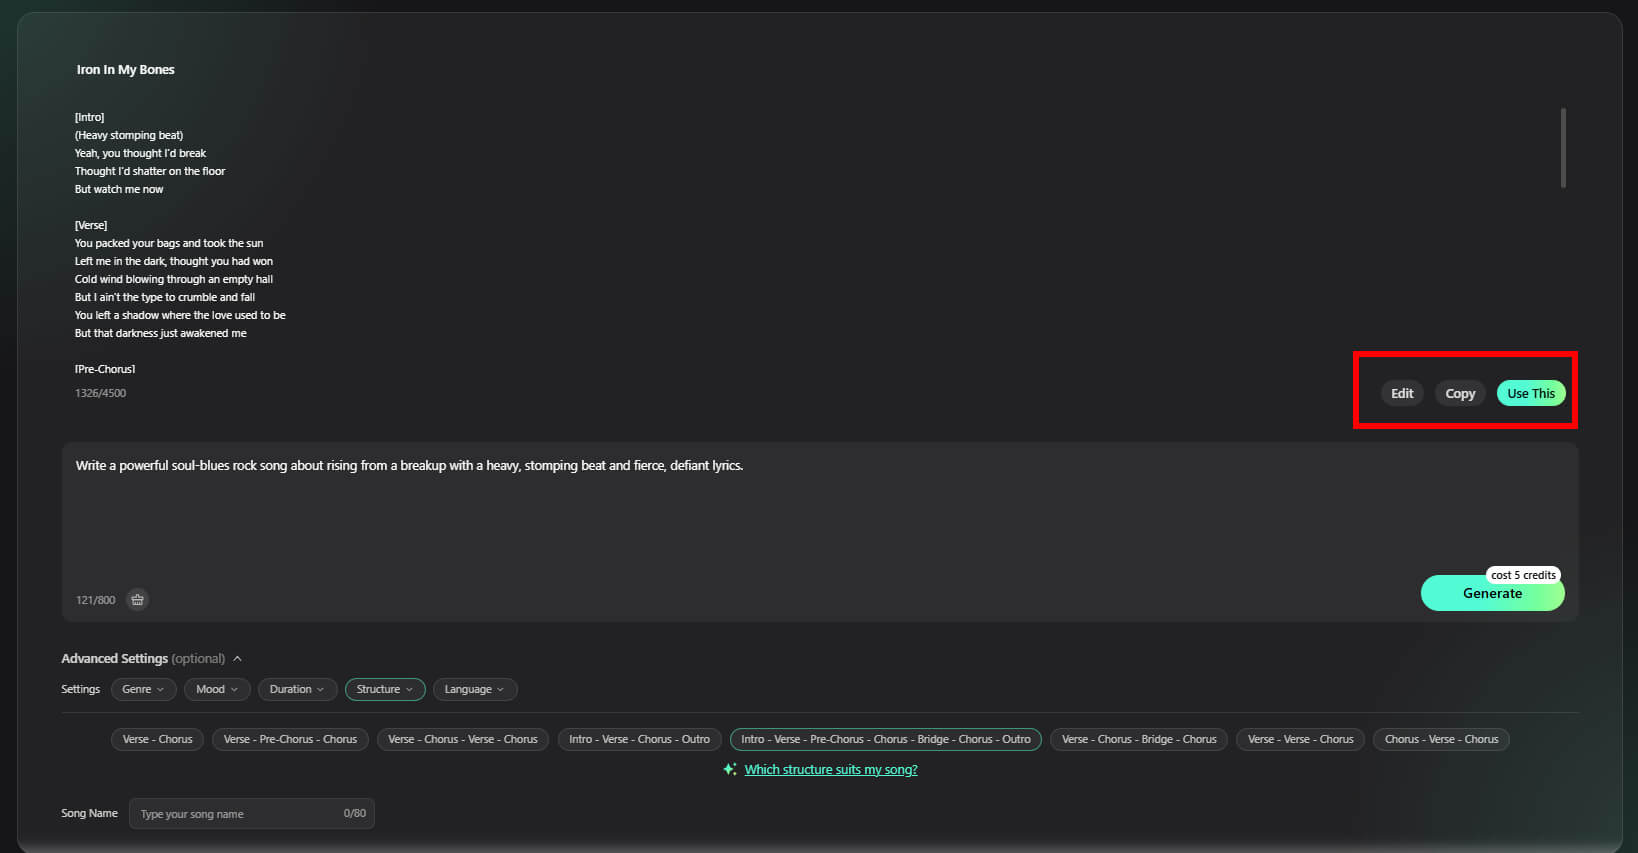1638x853 pixels.
Task: Open the Mood dropdown
Action: [x=217, y=689]
